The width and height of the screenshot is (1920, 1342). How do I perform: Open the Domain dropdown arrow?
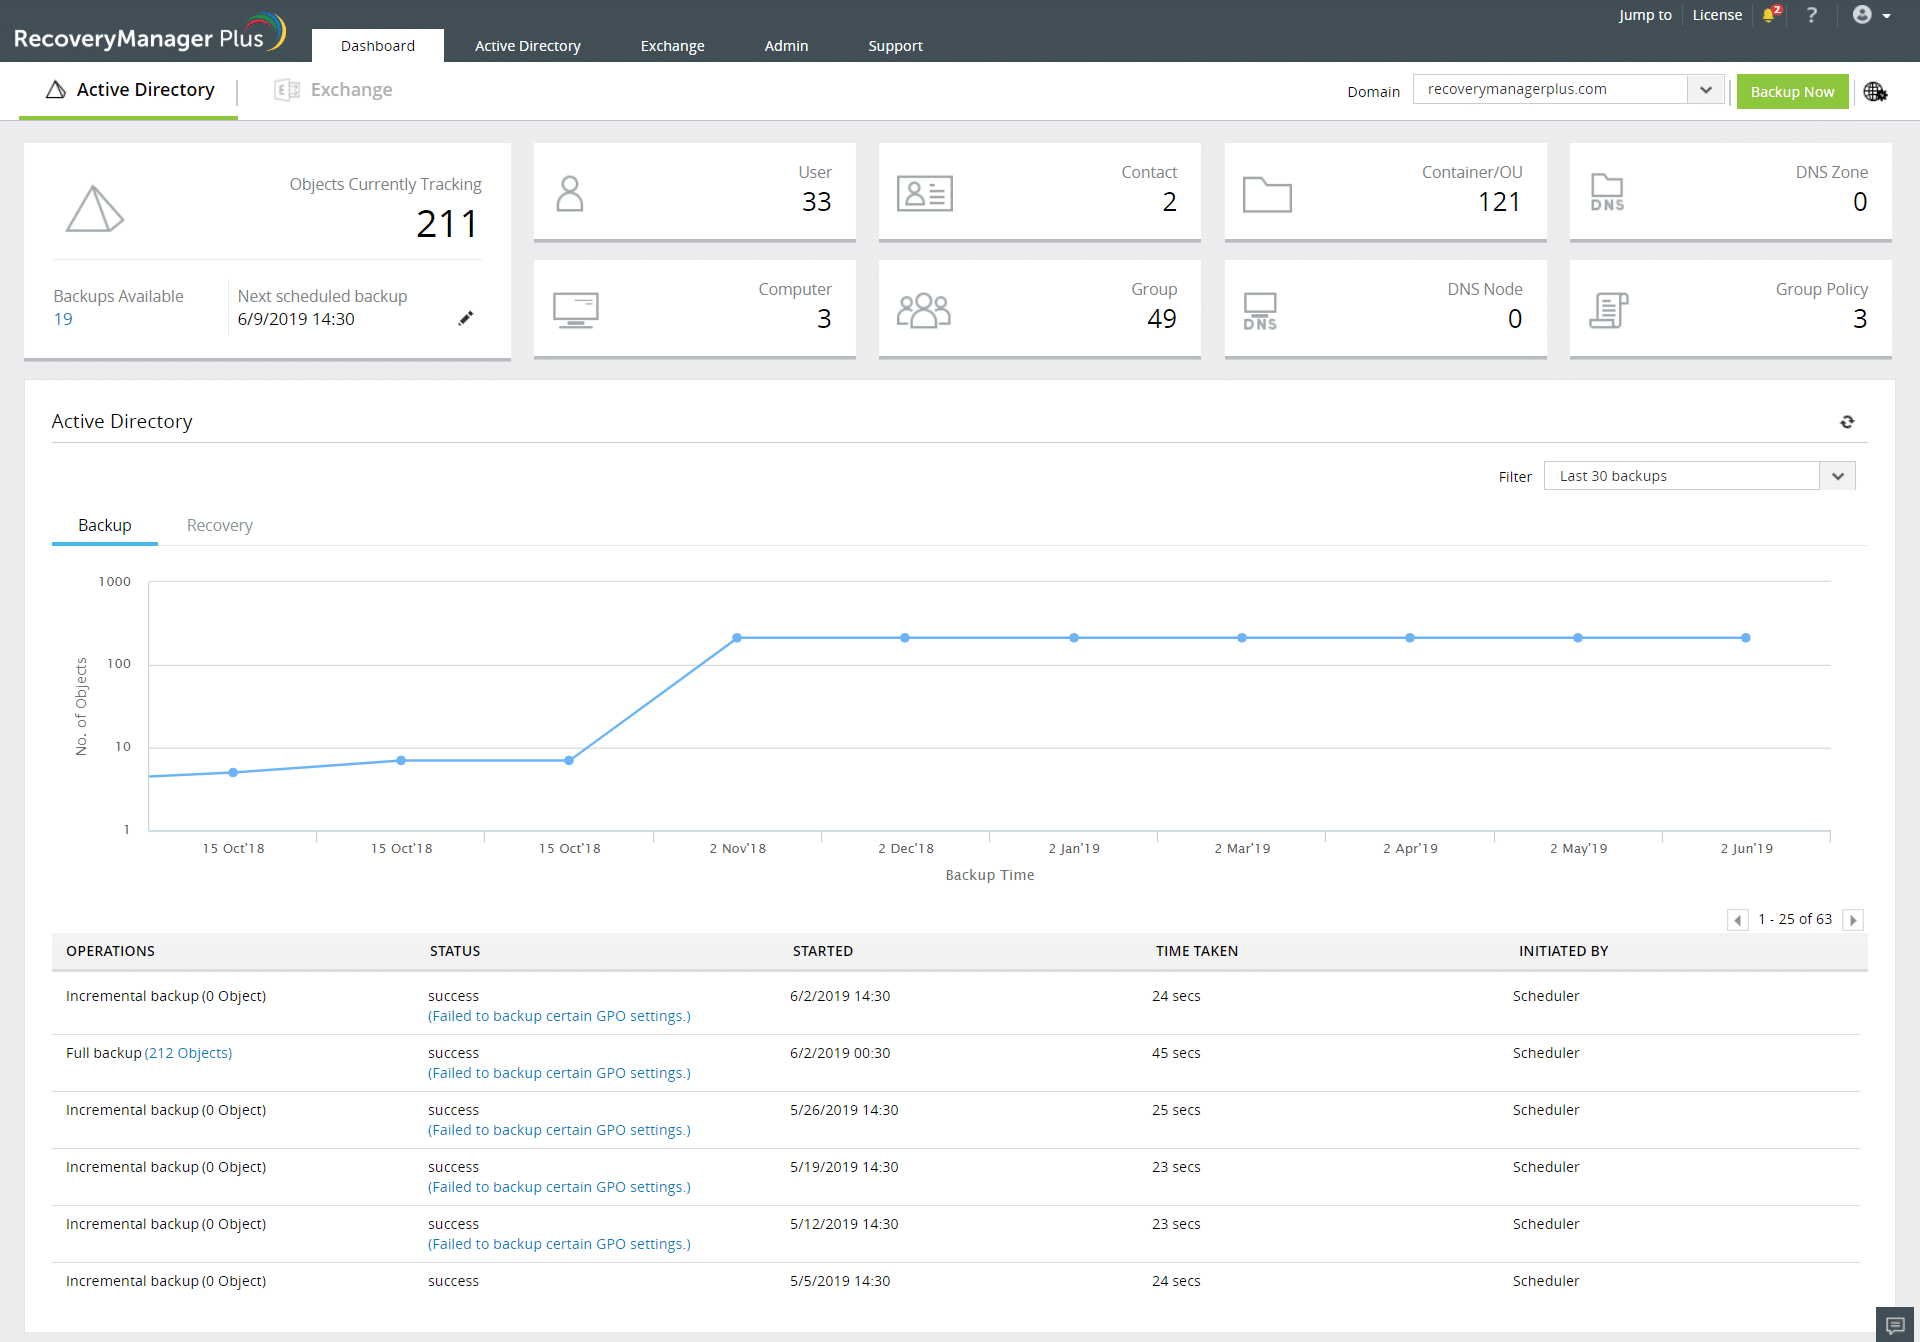coord(1706,90)
